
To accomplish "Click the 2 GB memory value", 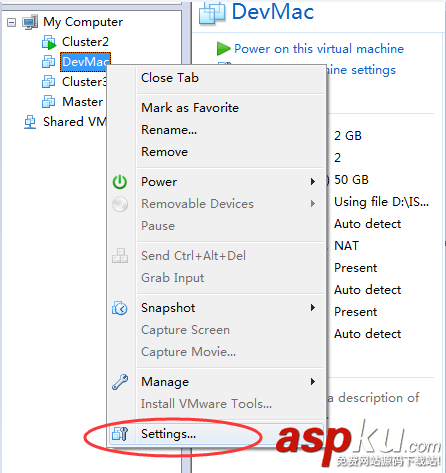I will [348, 136].
